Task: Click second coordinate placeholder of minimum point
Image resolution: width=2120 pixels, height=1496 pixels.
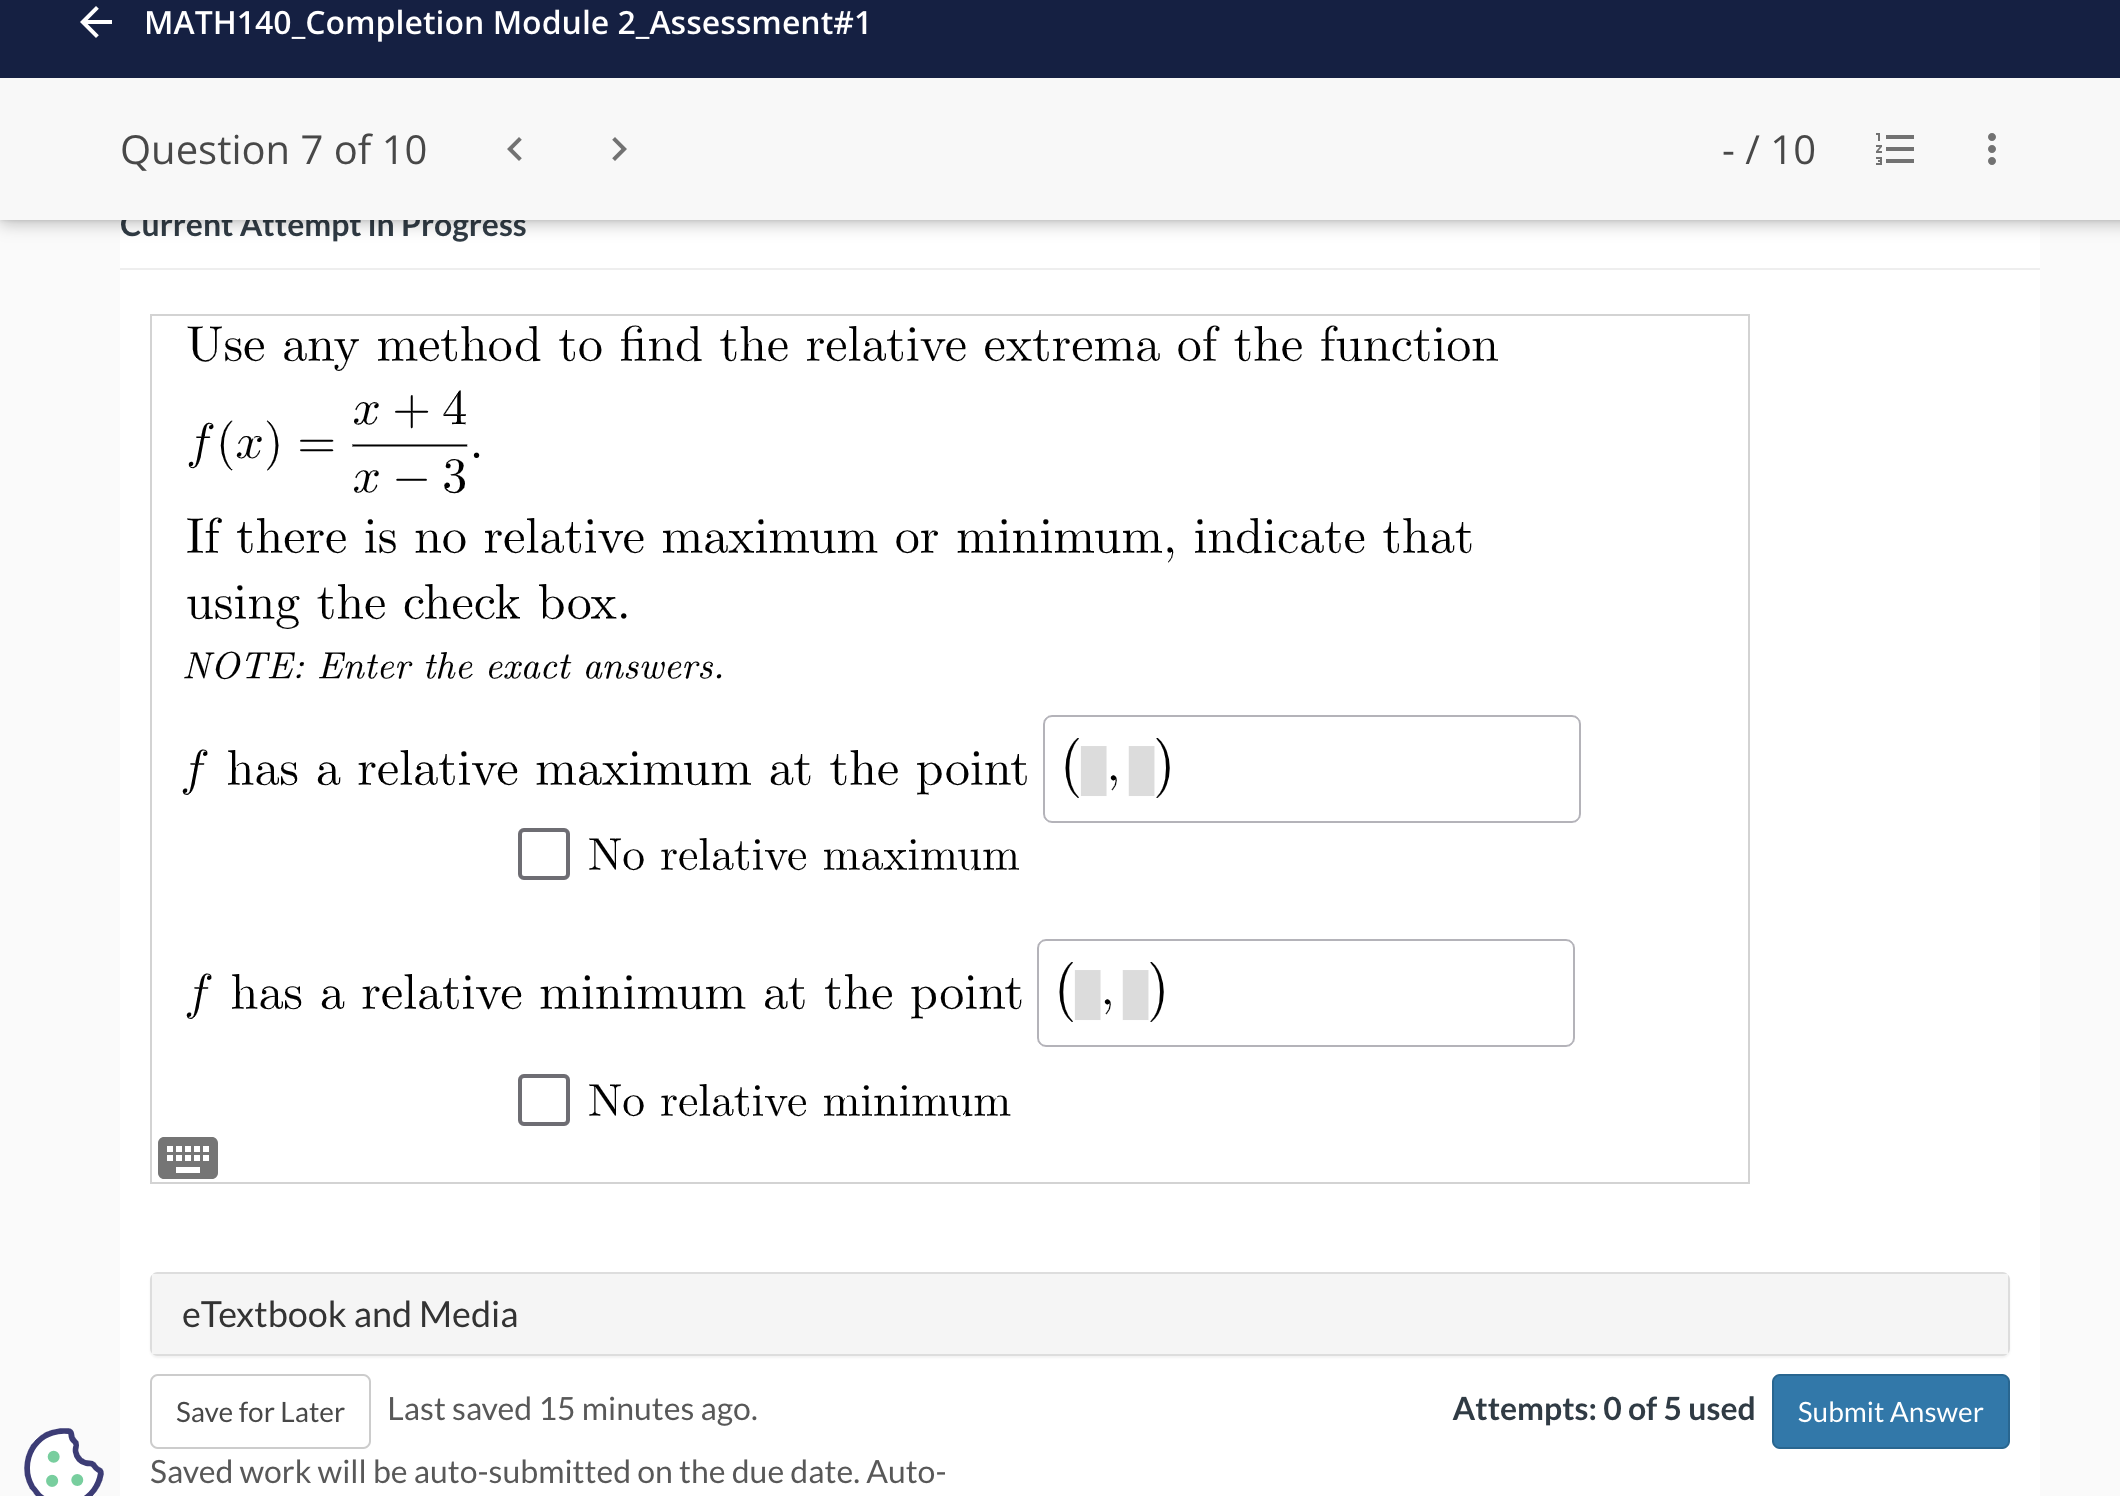Action: (1135, 994)
